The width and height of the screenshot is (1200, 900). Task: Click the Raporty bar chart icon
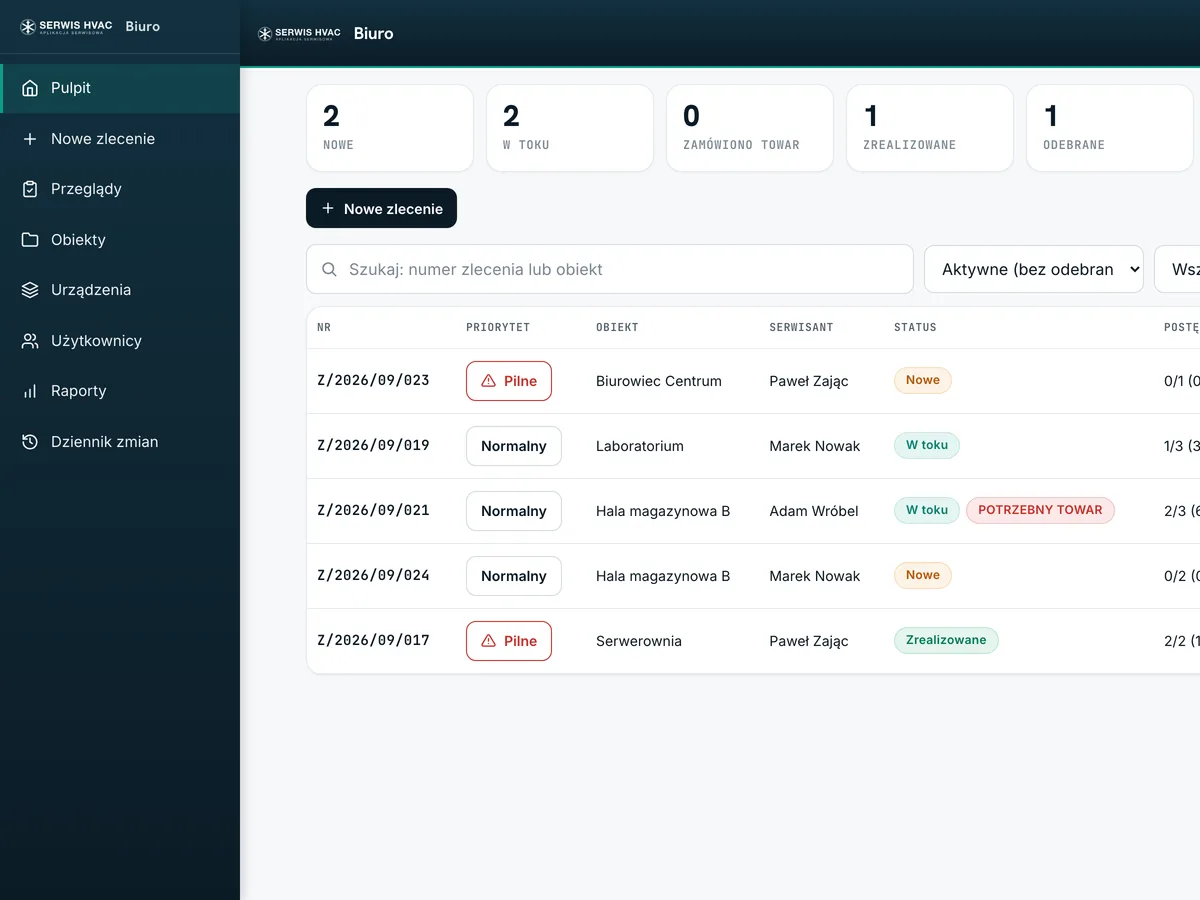30,391
